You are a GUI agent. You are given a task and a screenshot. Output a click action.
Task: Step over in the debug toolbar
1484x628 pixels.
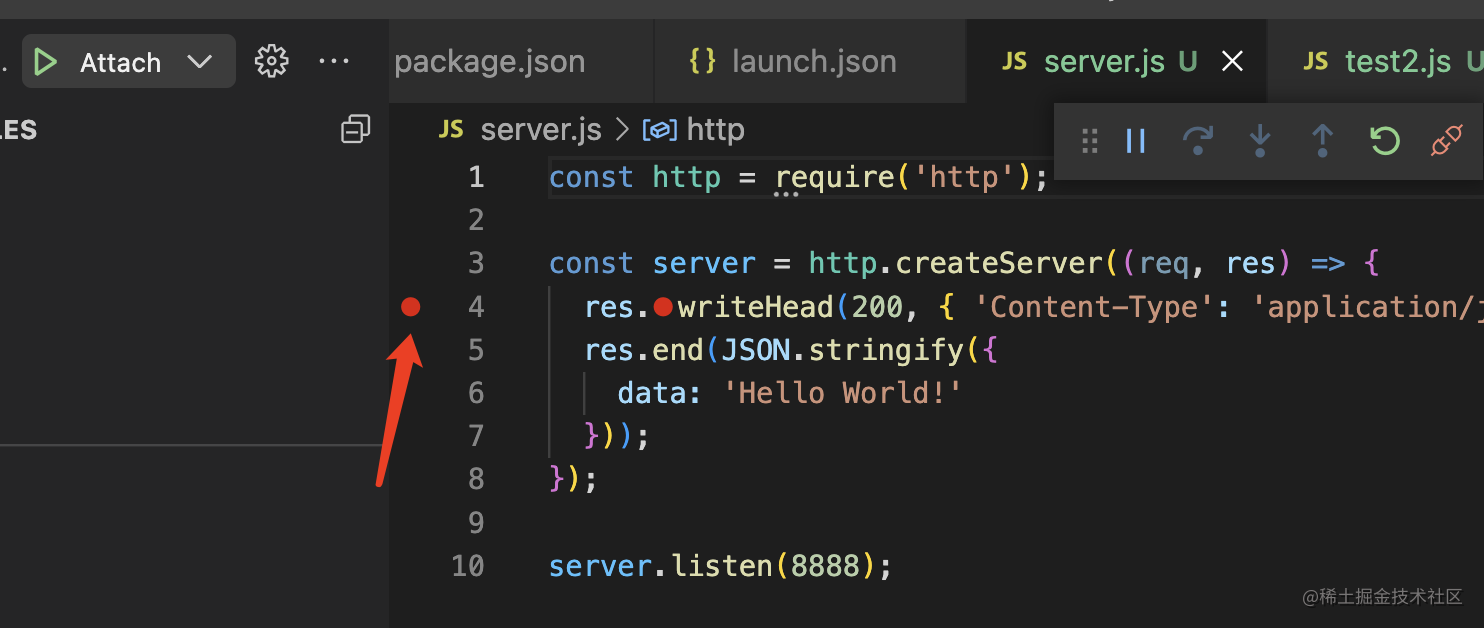1197,141
